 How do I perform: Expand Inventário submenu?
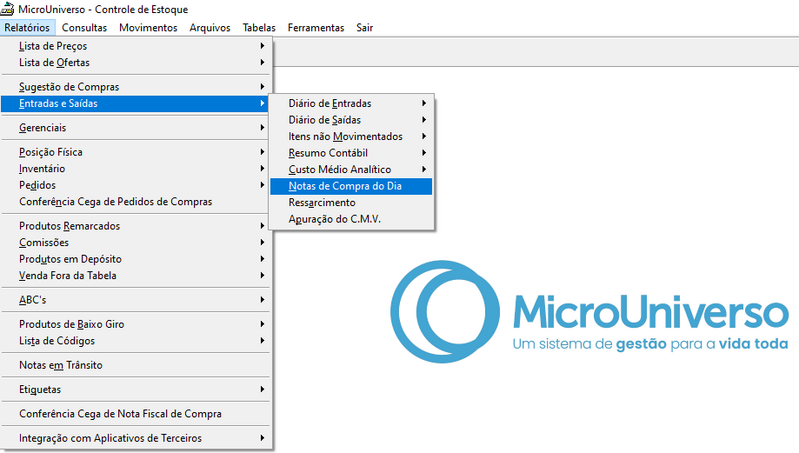click(x=135, y=168)
